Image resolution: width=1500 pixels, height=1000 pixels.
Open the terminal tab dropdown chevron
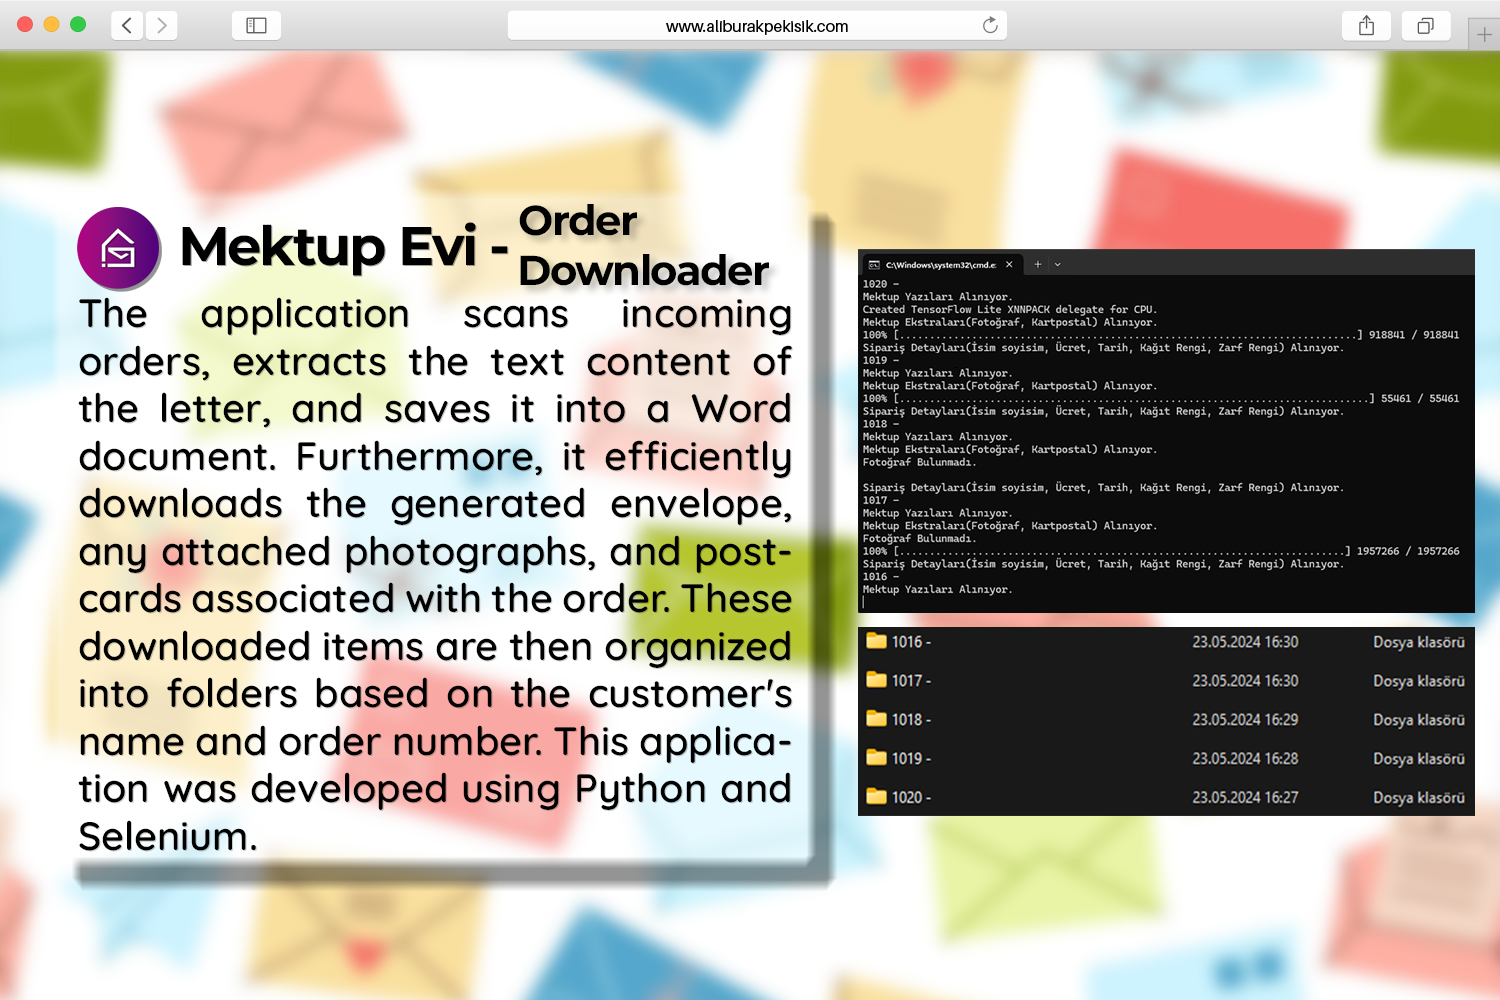pyautogui.click(x=1057, y=265)
